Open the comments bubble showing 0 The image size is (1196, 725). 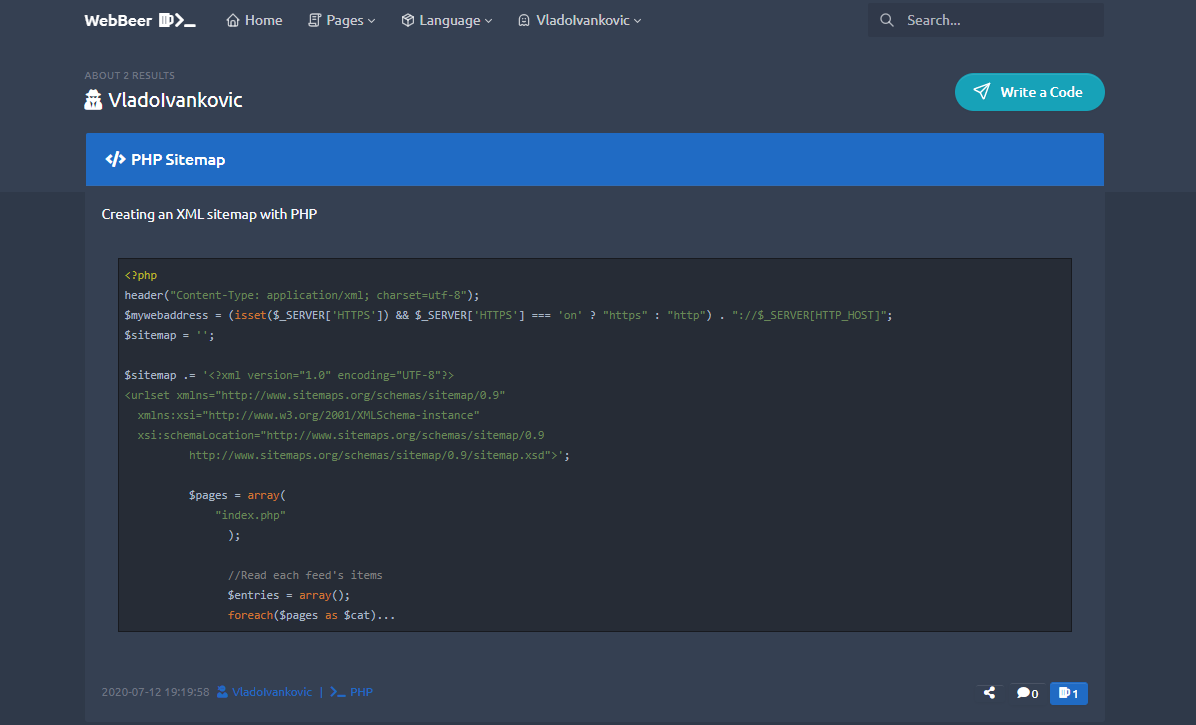[x=1027, y=692]
